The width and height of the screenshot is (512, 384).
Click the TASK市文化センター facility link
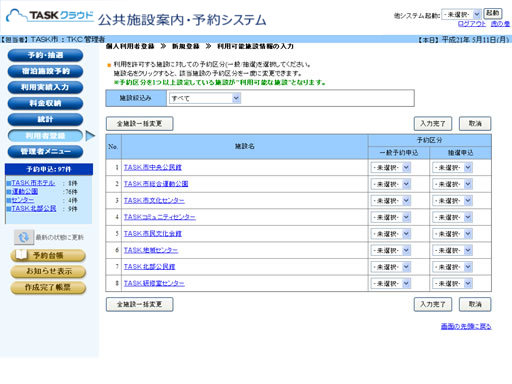[154, 200]
